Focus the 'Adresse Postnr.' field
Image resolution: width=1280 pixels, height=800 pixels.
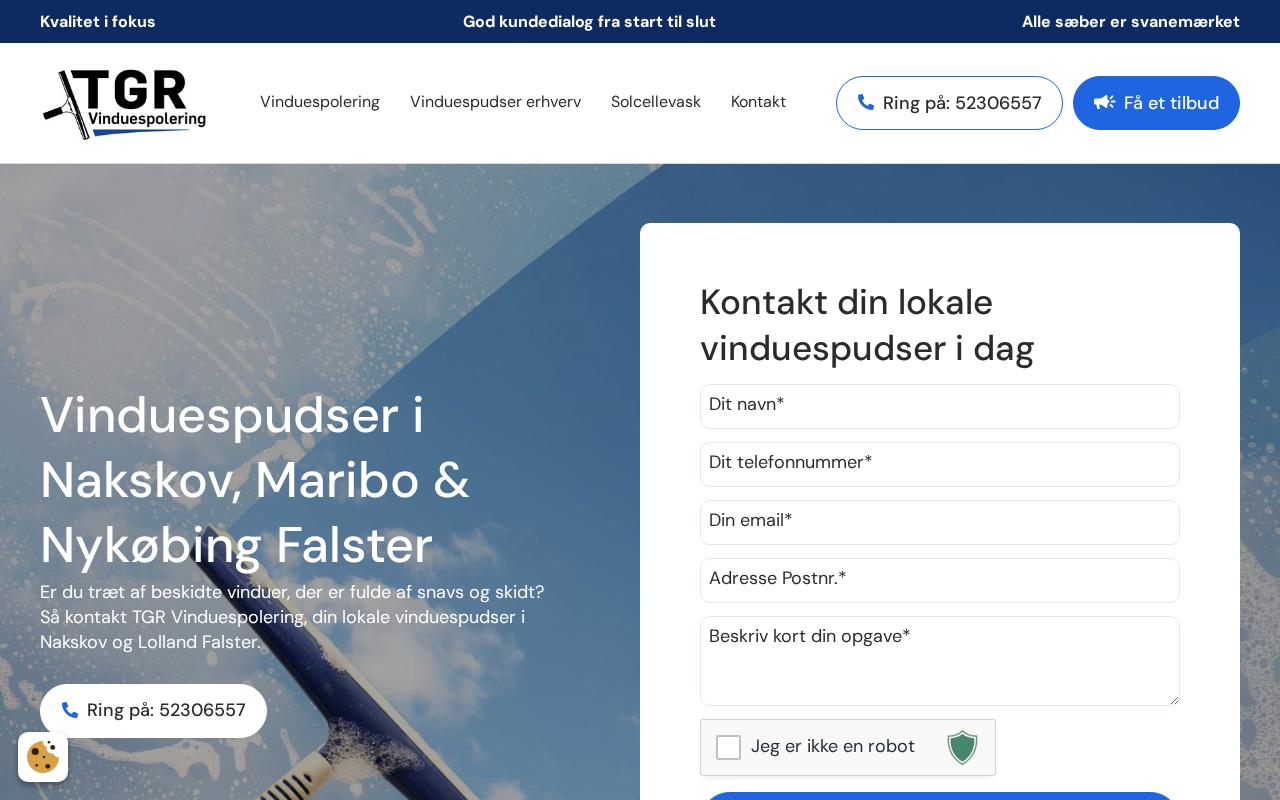point(940,580)
